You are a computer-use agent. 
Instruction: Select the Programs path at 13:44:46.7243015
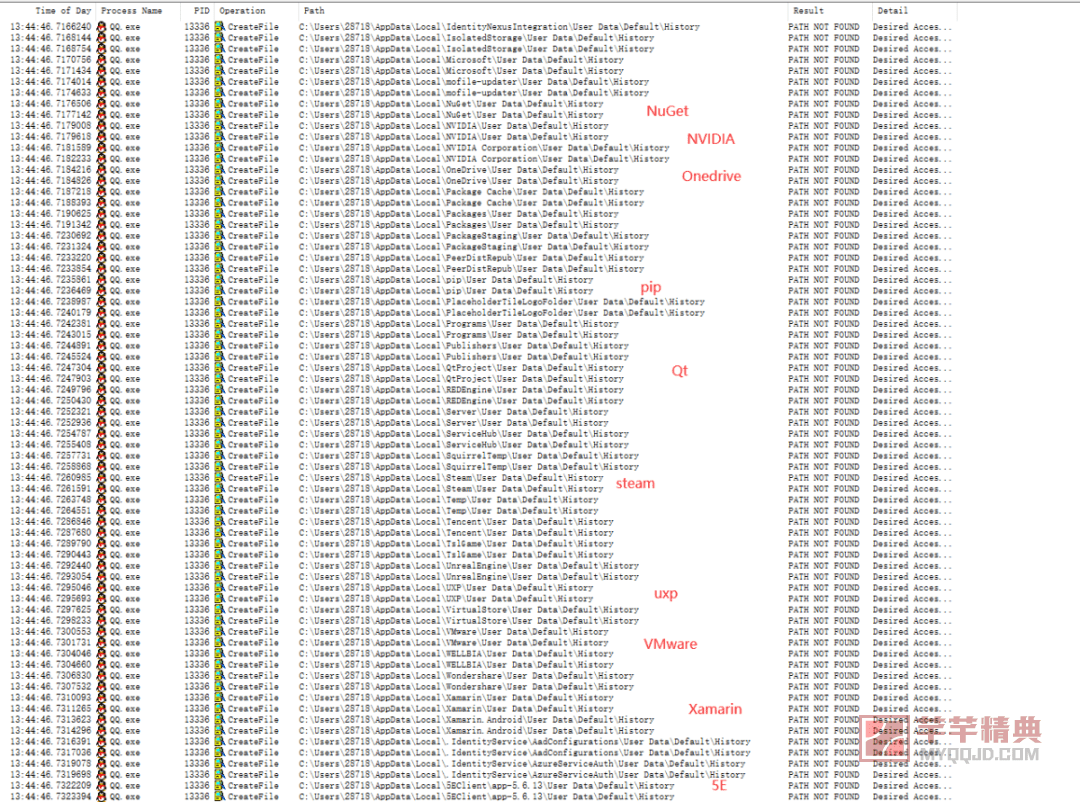click(459, 335)
